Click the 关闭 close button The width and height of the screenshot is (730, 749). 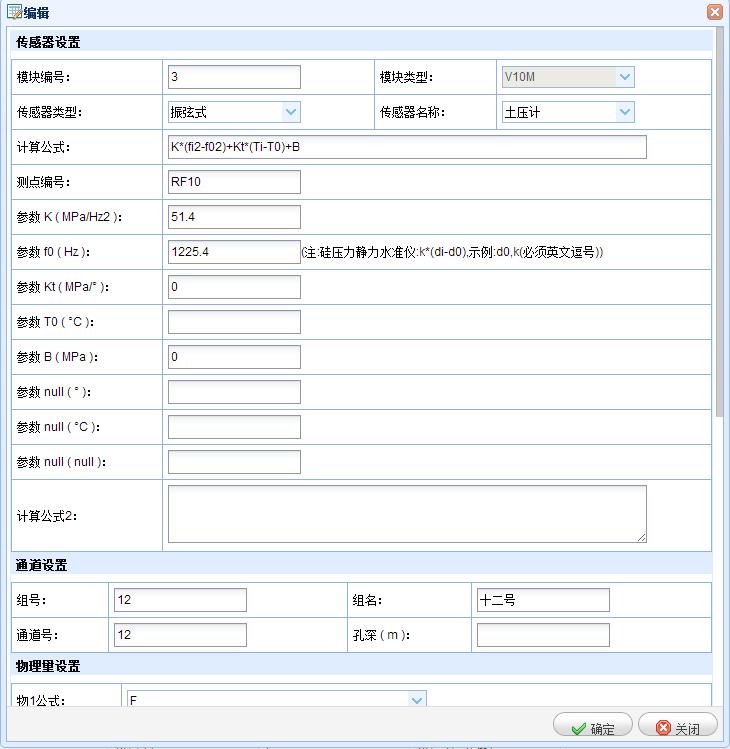[677, 728]
